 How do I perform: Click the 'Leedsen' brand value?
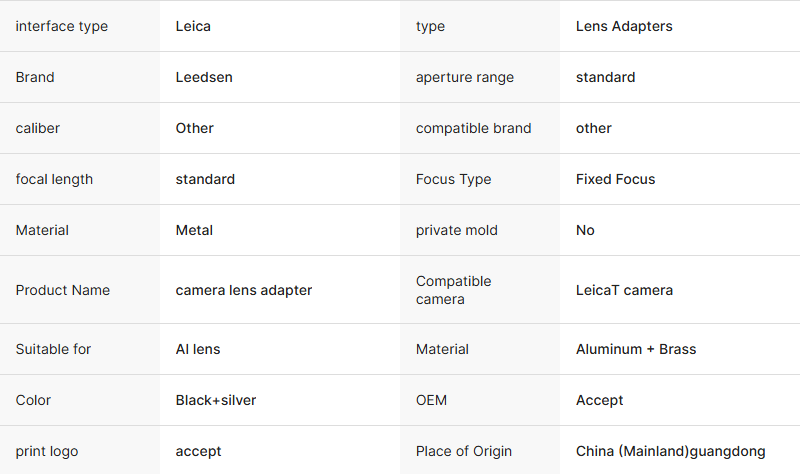point(204,77)
